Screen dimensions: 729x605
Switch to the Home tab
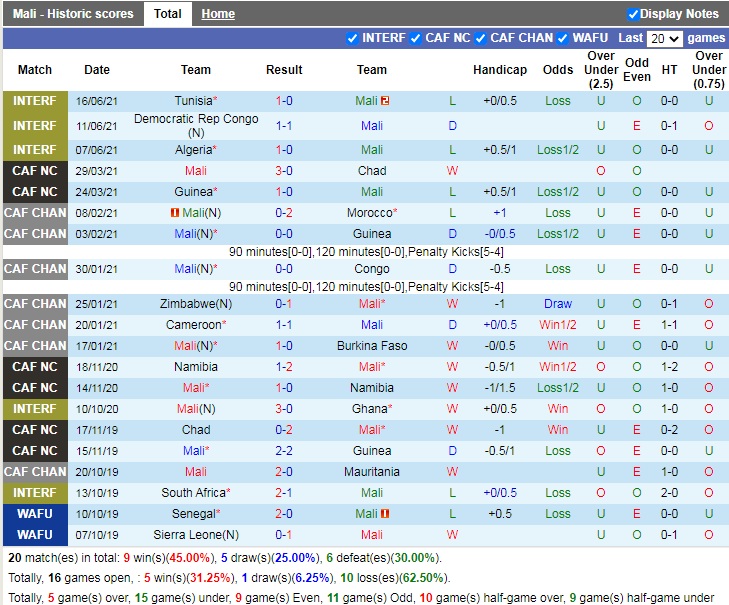(x=218, y=14)
